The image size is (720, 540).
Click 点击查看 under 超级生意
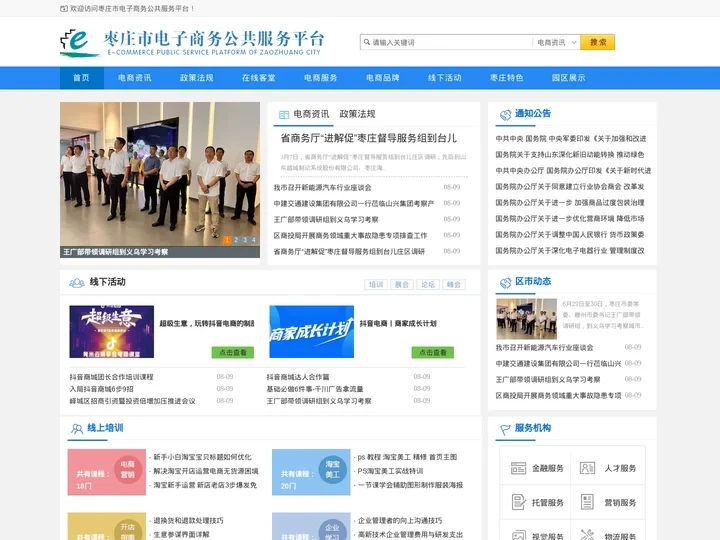click(232, 352)
